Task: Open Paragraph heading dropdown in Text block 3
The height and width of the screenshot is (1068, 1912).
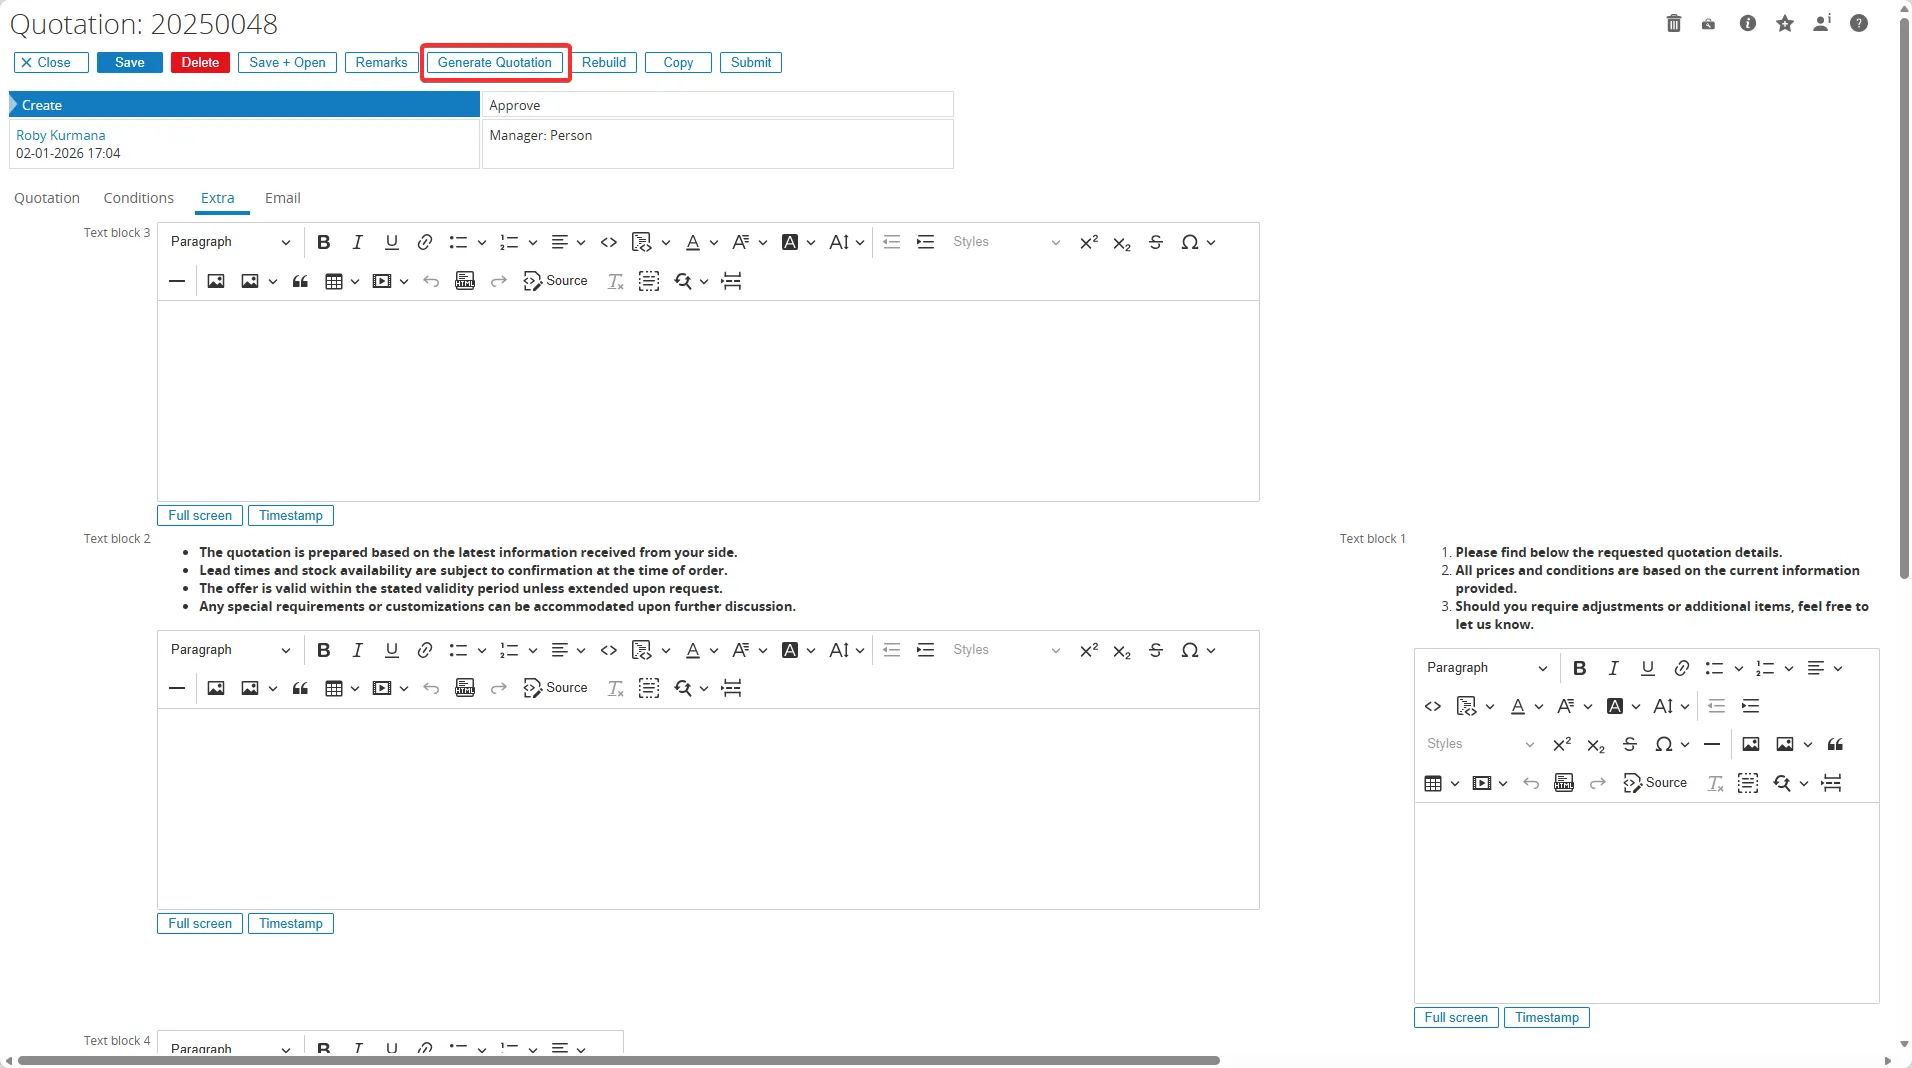Action: pyautogui.click(x=230, y=242)
